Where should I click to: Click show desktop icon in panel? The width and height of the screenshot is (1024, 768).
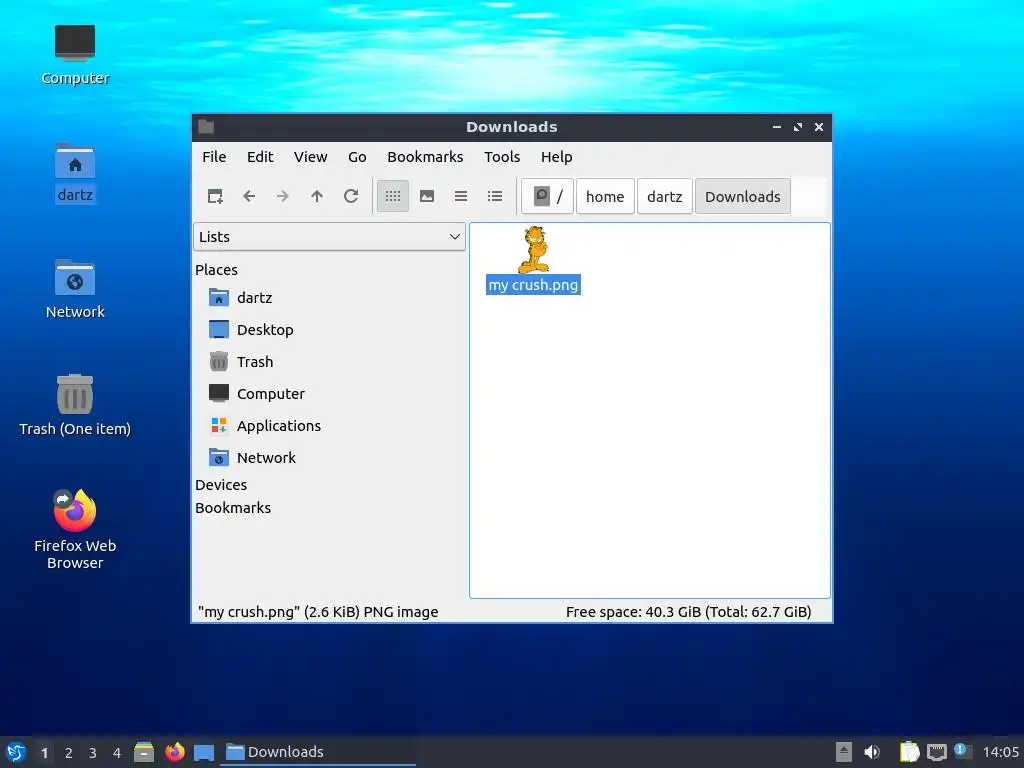(x=204, y=752)
